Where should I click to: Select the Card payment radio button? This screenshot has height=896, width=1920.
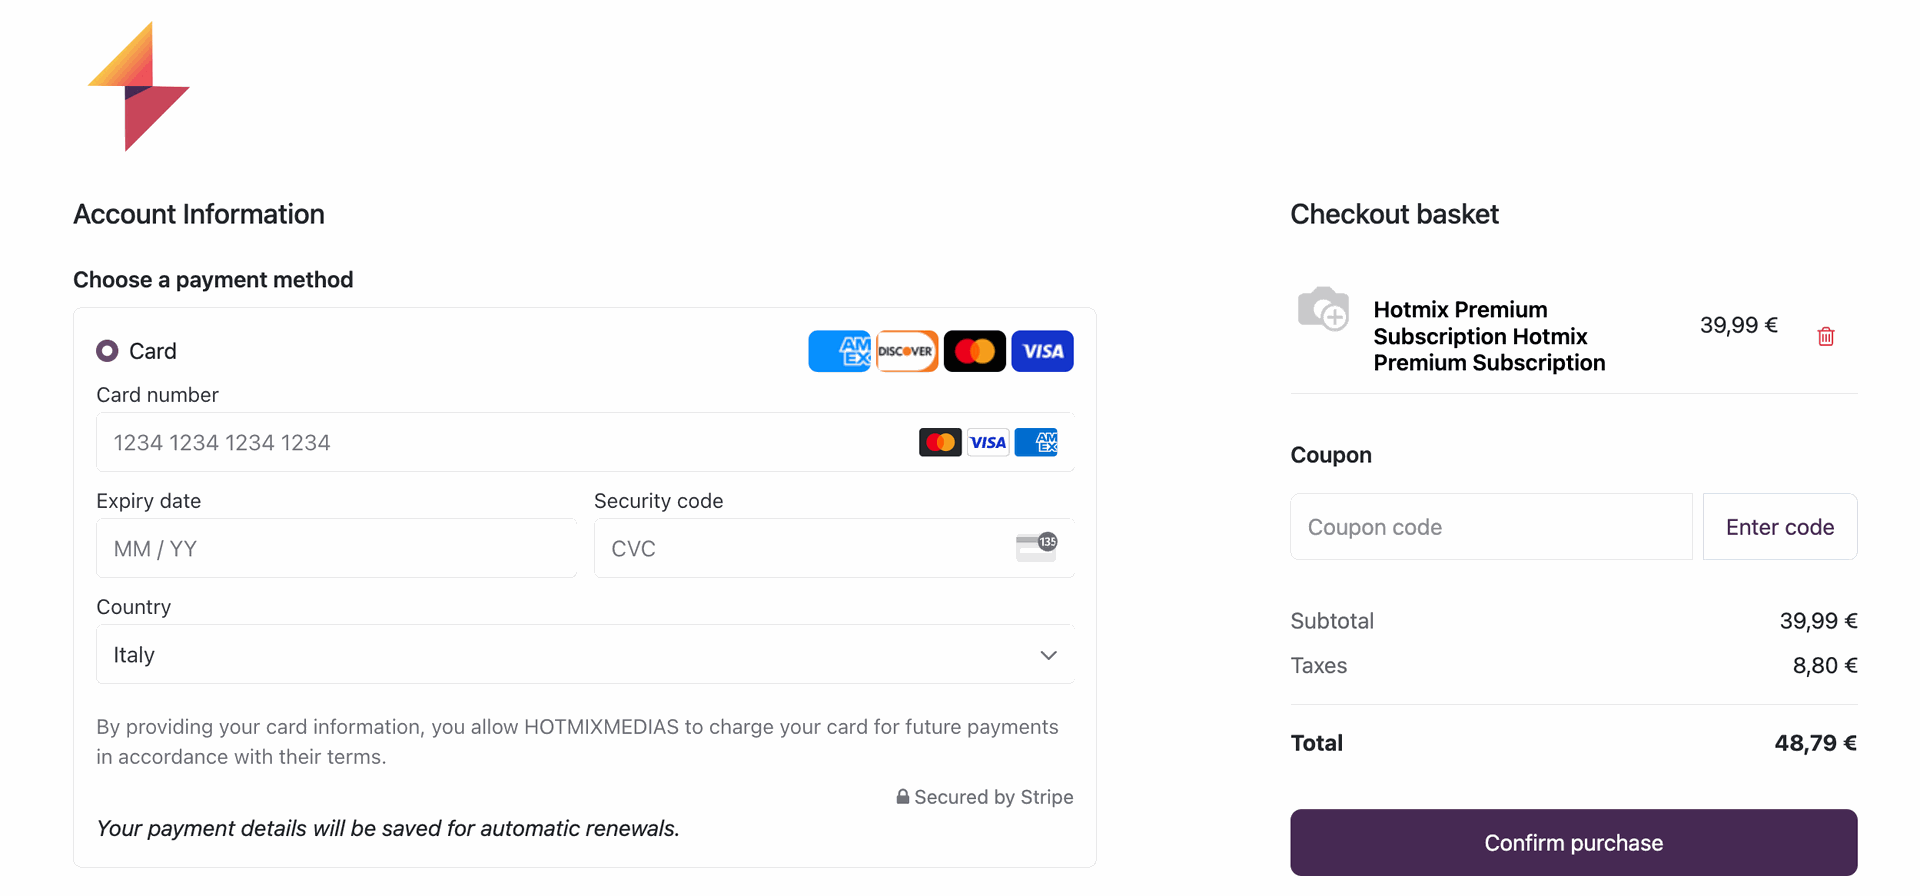click(107, 351)
